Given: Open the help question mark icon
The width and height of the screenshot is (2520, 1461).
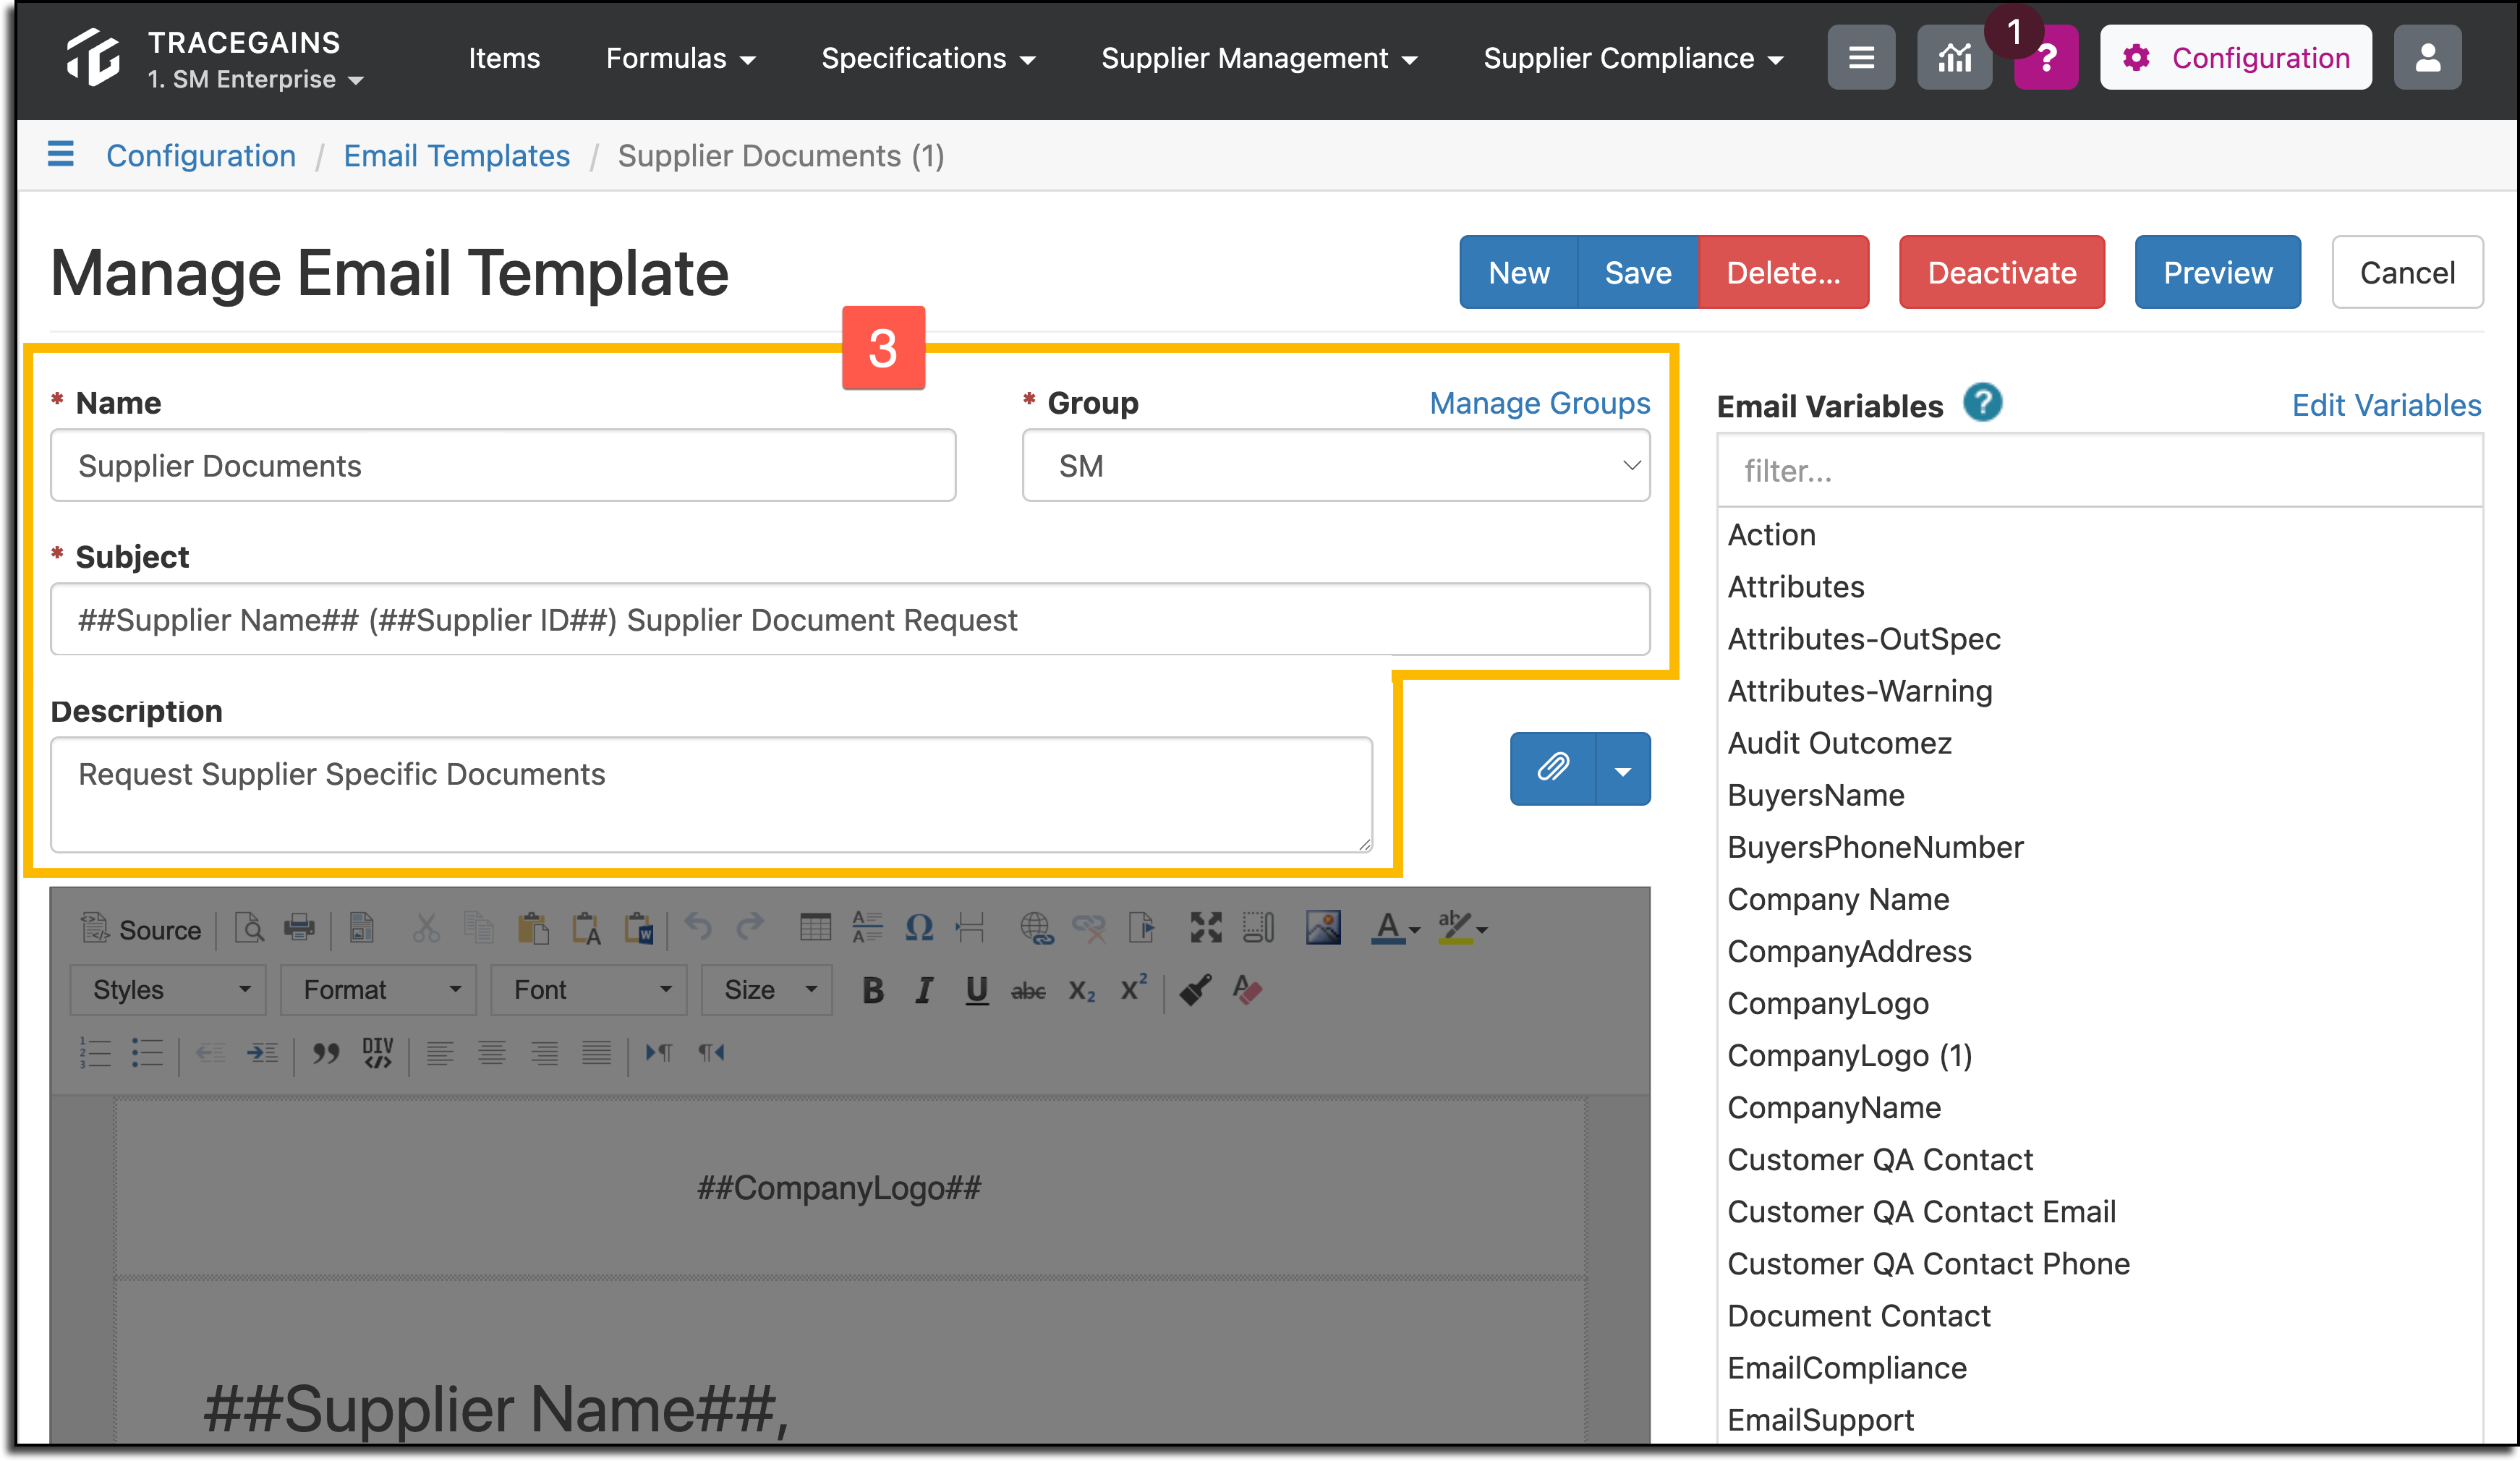Looking at the screenshot, I should (x=2046, y=58).
